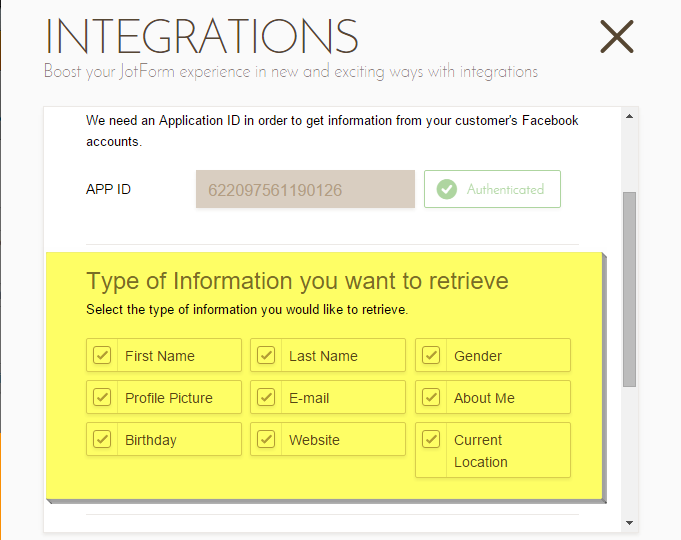
Task: Click the vertical scrollbar thumb
Action: coord(629,288)
